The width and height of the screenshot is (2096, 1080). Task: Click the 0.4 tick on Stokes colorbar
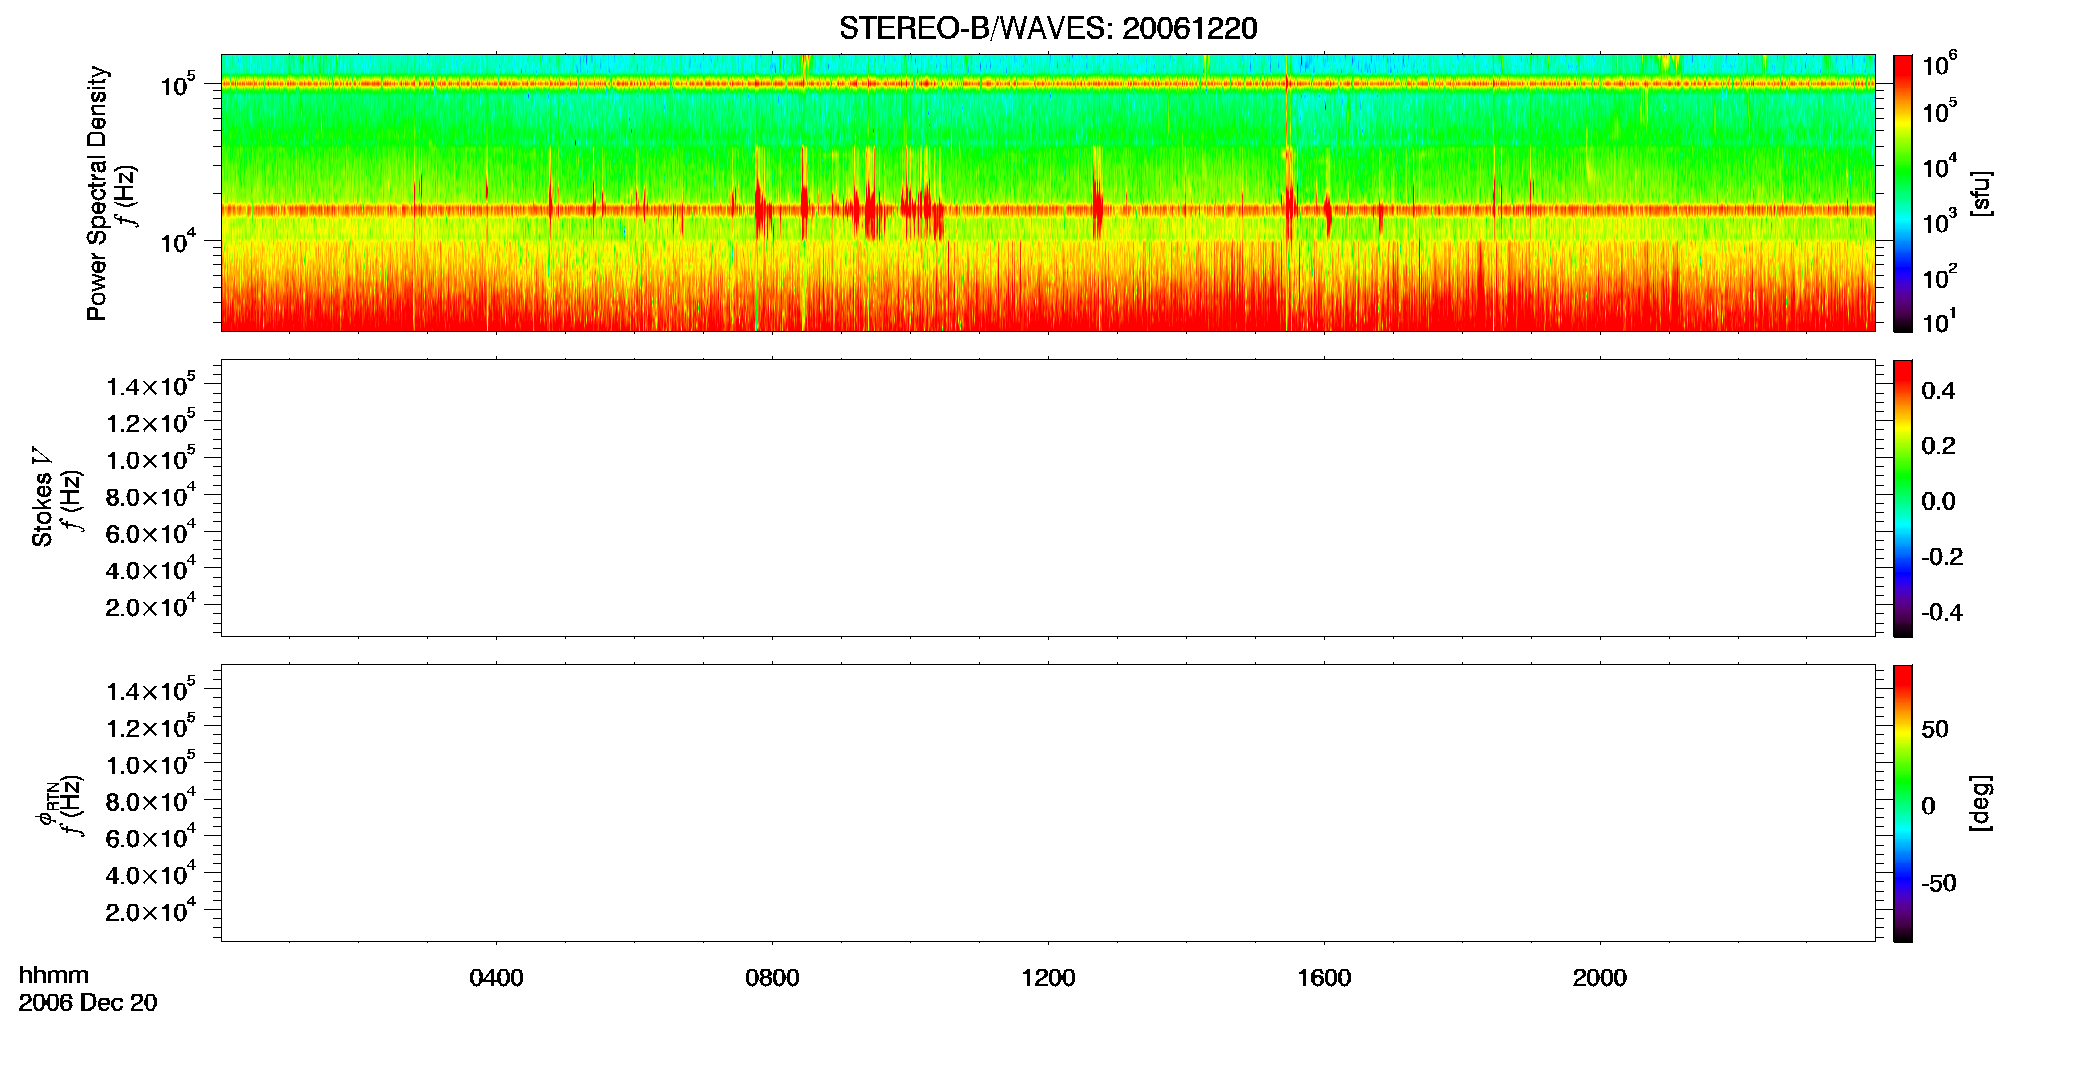1938,391
